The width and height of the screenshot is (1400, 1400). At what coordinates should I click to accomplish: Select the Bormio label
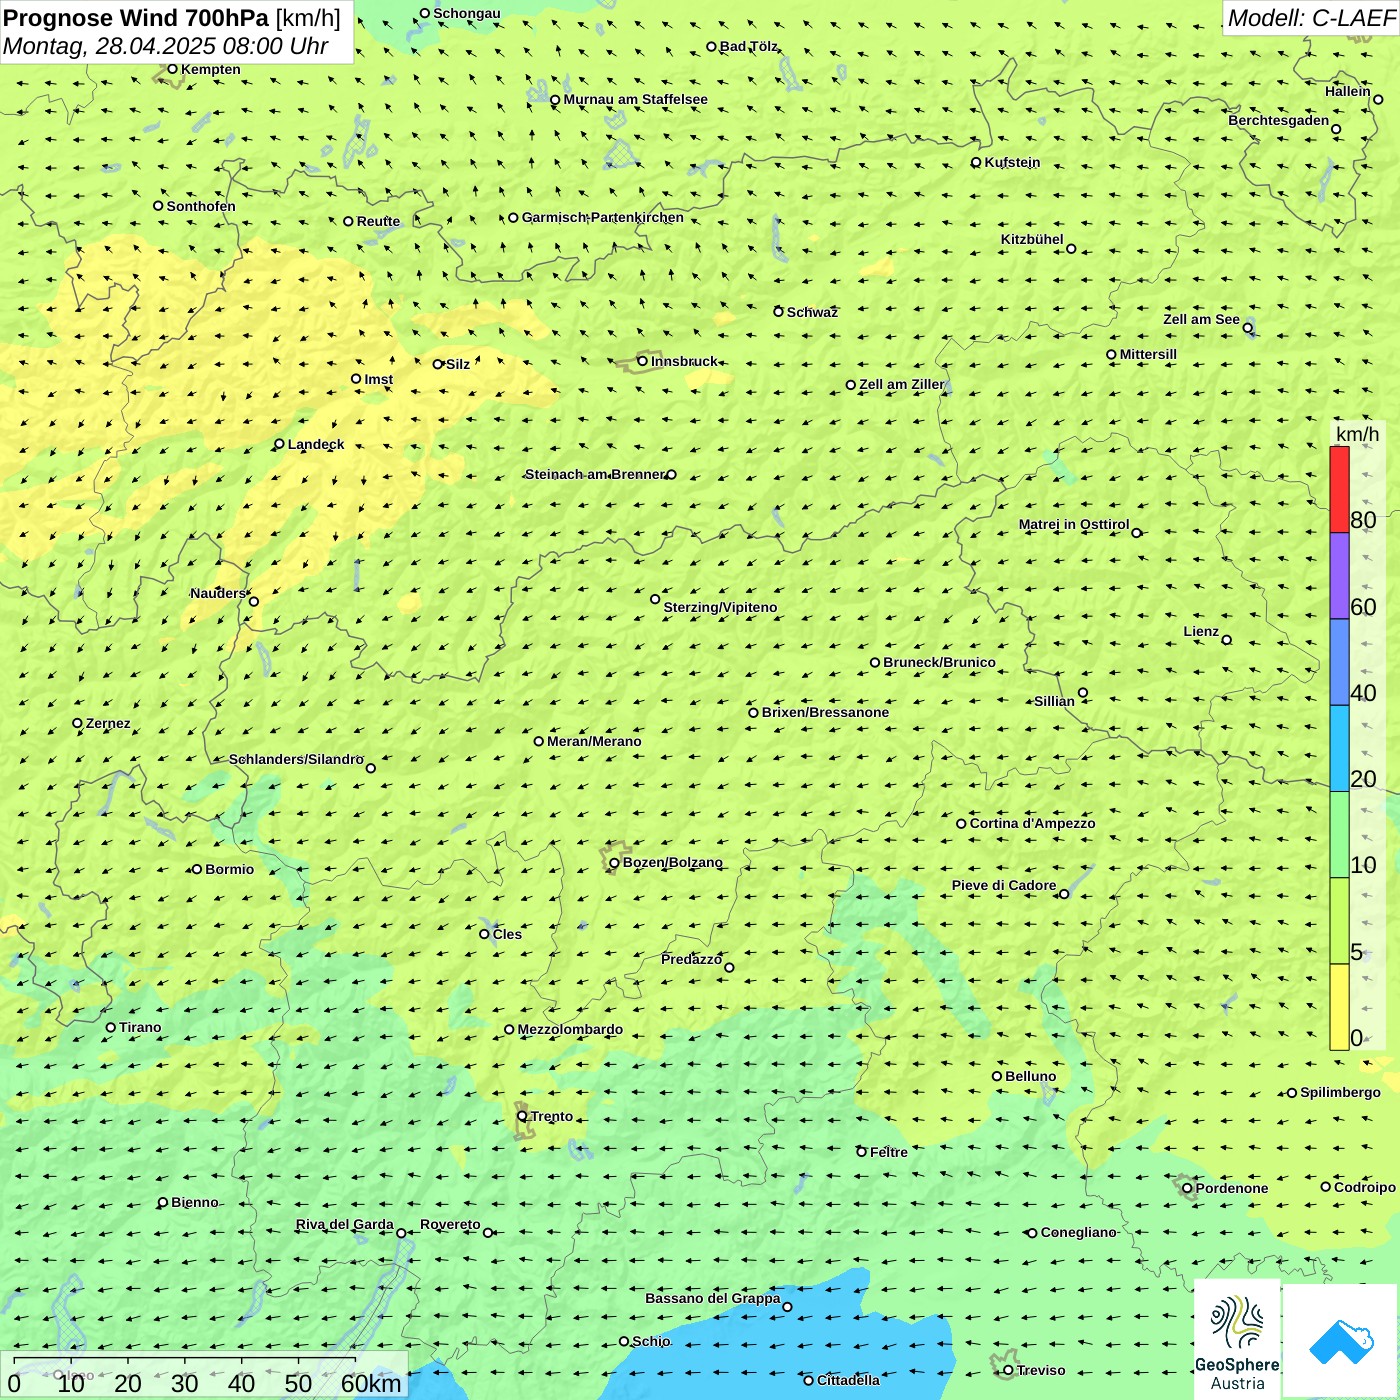tap(229, 869)
